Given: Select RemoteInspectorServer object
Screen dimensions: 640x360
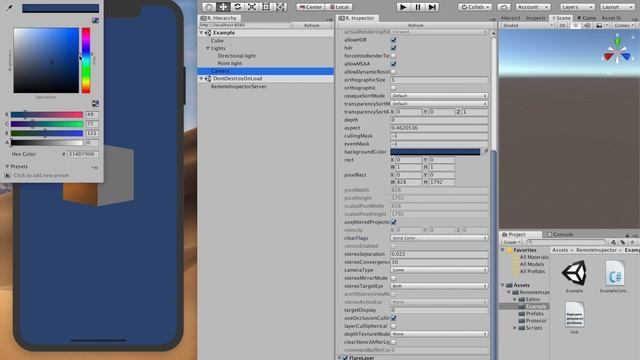Looking at the screenshot, I should coord(238,87).
